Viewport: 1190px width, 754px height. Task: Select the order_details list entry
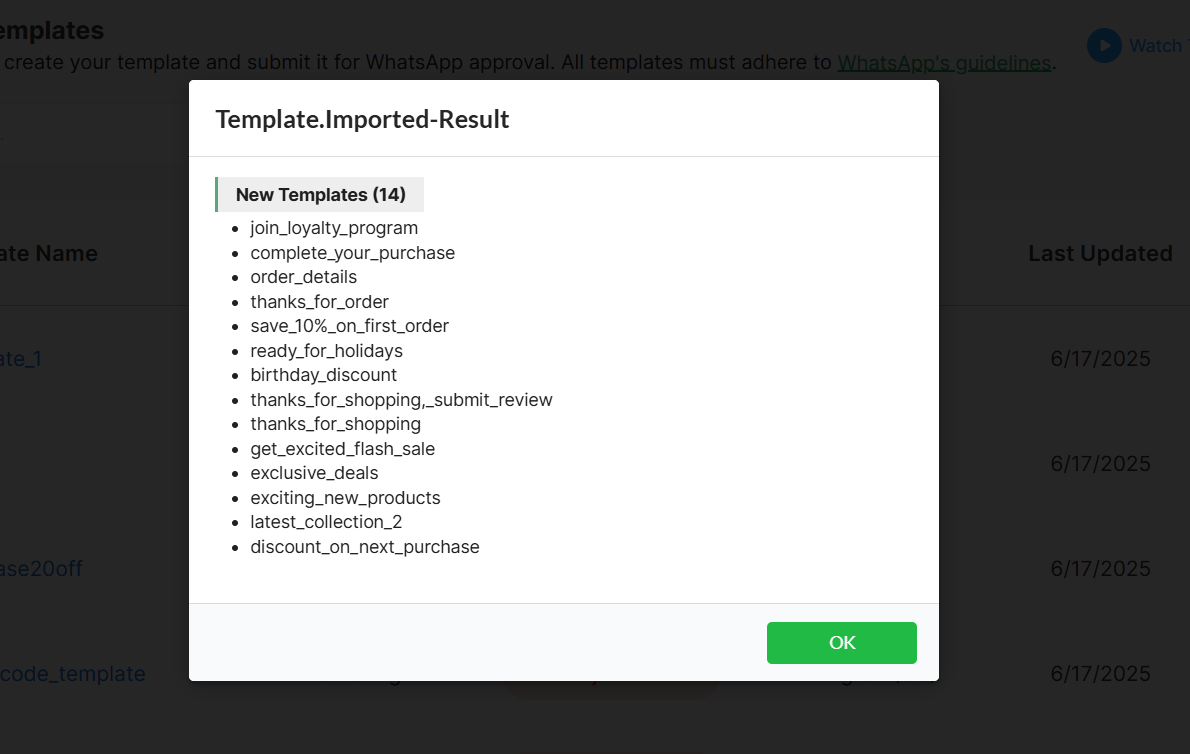pos(304,277)
